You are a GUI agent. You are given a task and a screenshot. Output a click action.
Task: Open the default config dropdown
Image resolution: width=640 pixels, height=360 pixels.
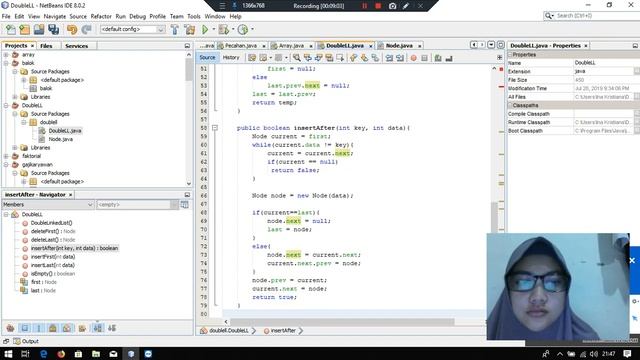(161, 29)
